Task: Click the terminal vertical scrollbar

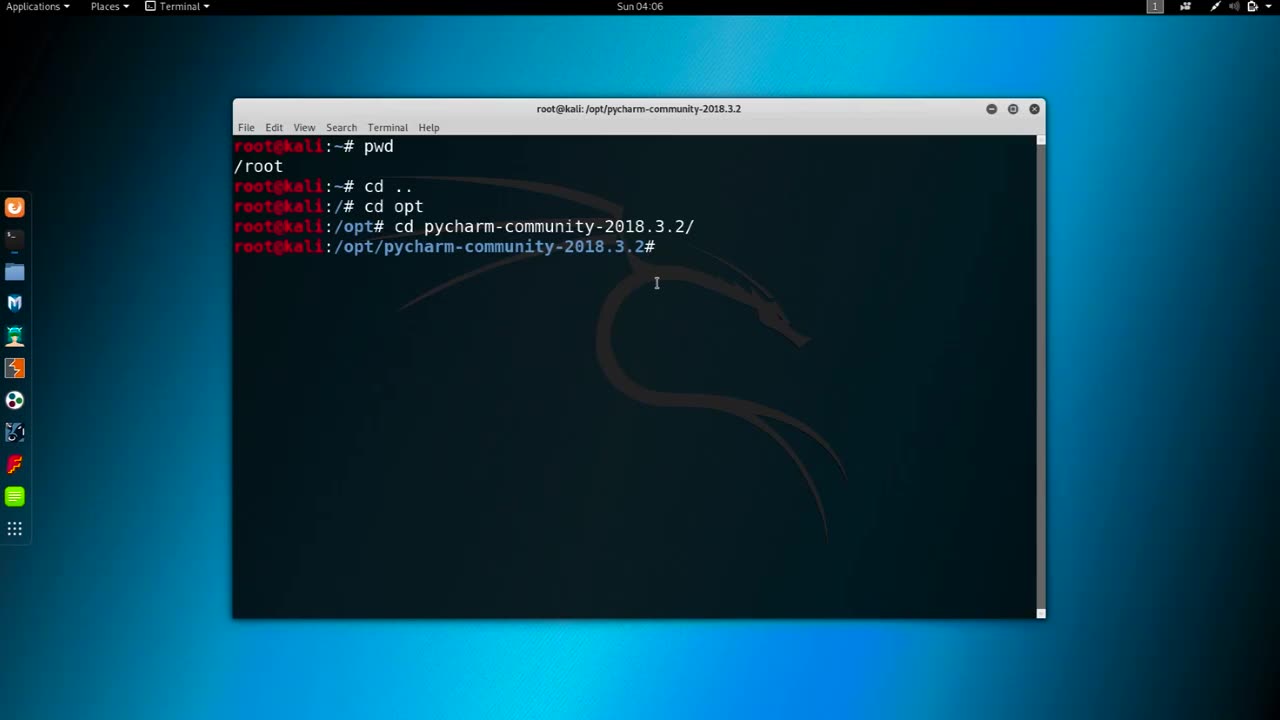Action: tap(1041, 376)
